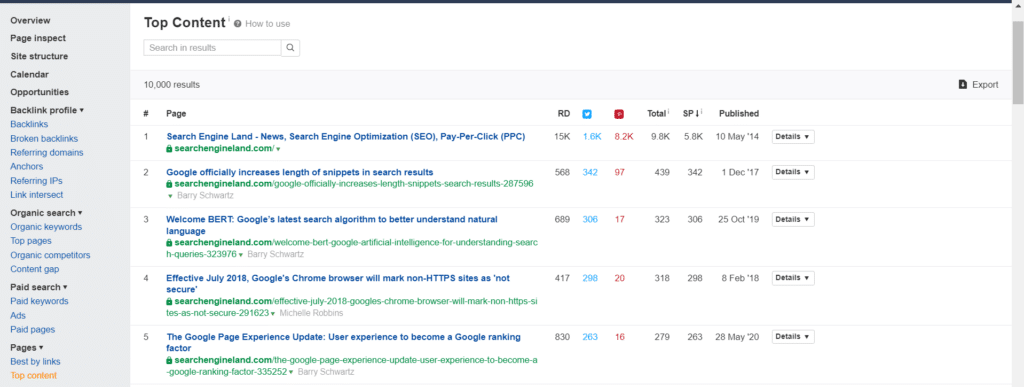The height and width of the screenshot is (387, 1024).
Task: Sort by the RD column header
Action: point(564,114)
